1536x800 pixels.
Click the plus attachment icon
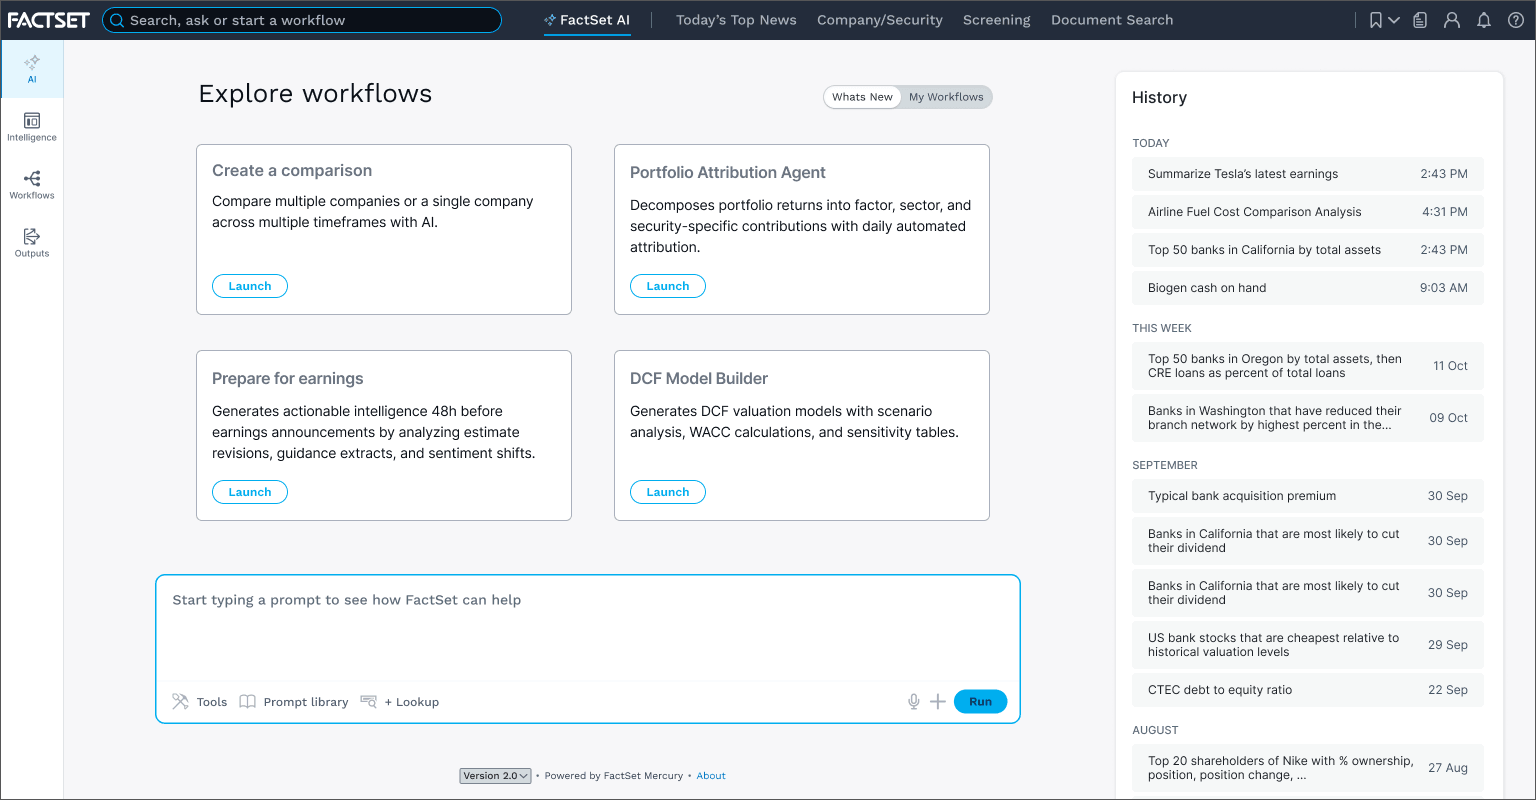pyautogui.click(x=938, y=702)
